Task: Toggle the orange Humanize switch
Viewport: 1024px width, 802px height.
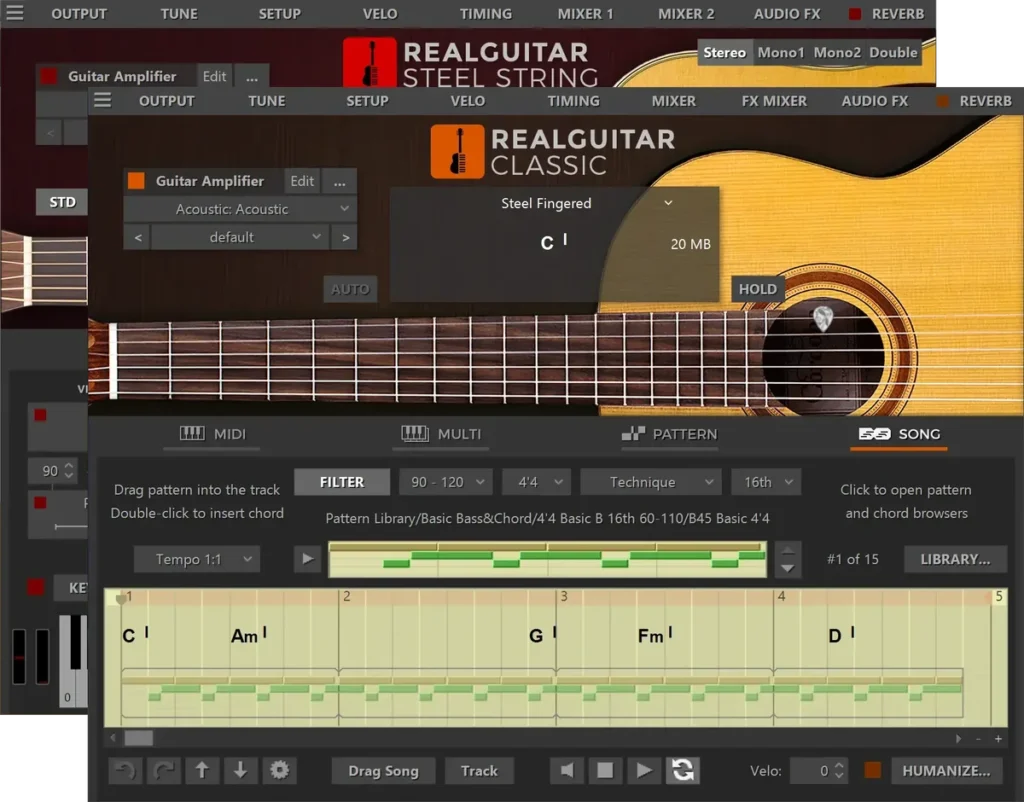Action: pyautogui.click(x=872, y=771)
